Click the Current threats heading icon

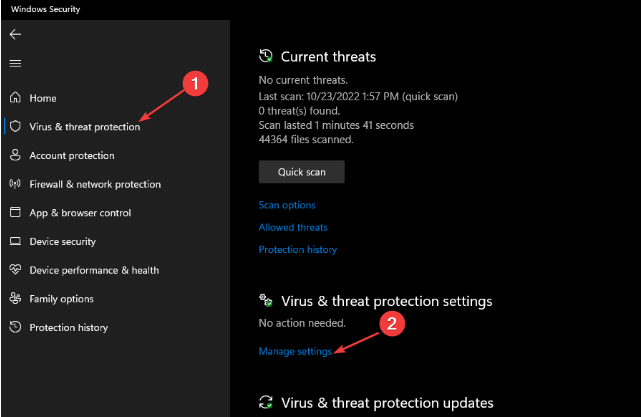point(265,56)
